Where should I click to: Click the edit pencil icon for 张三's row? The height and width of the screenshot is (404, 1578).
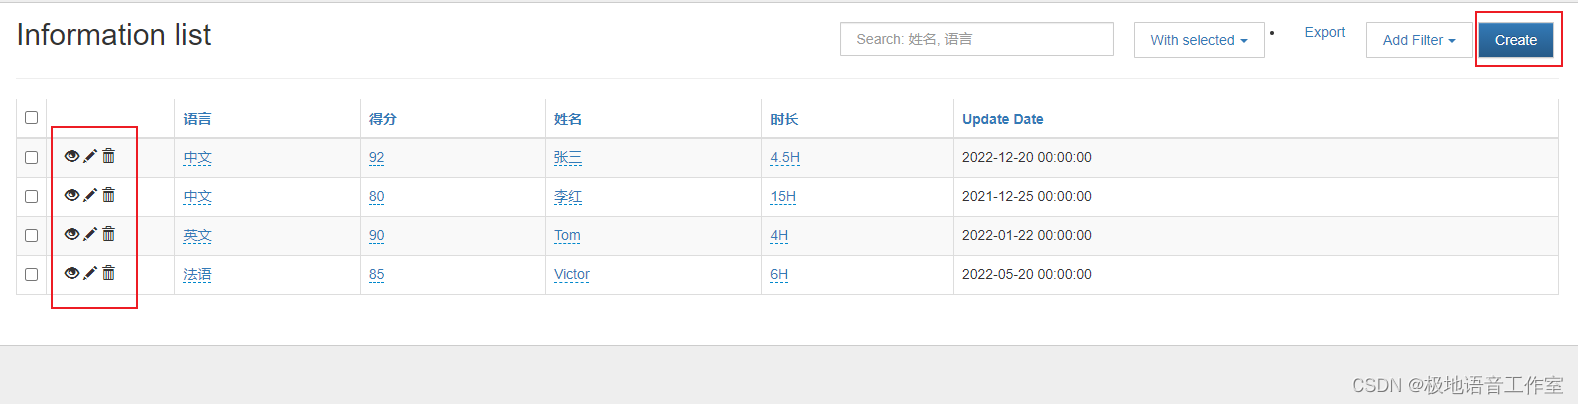[90, 156]
